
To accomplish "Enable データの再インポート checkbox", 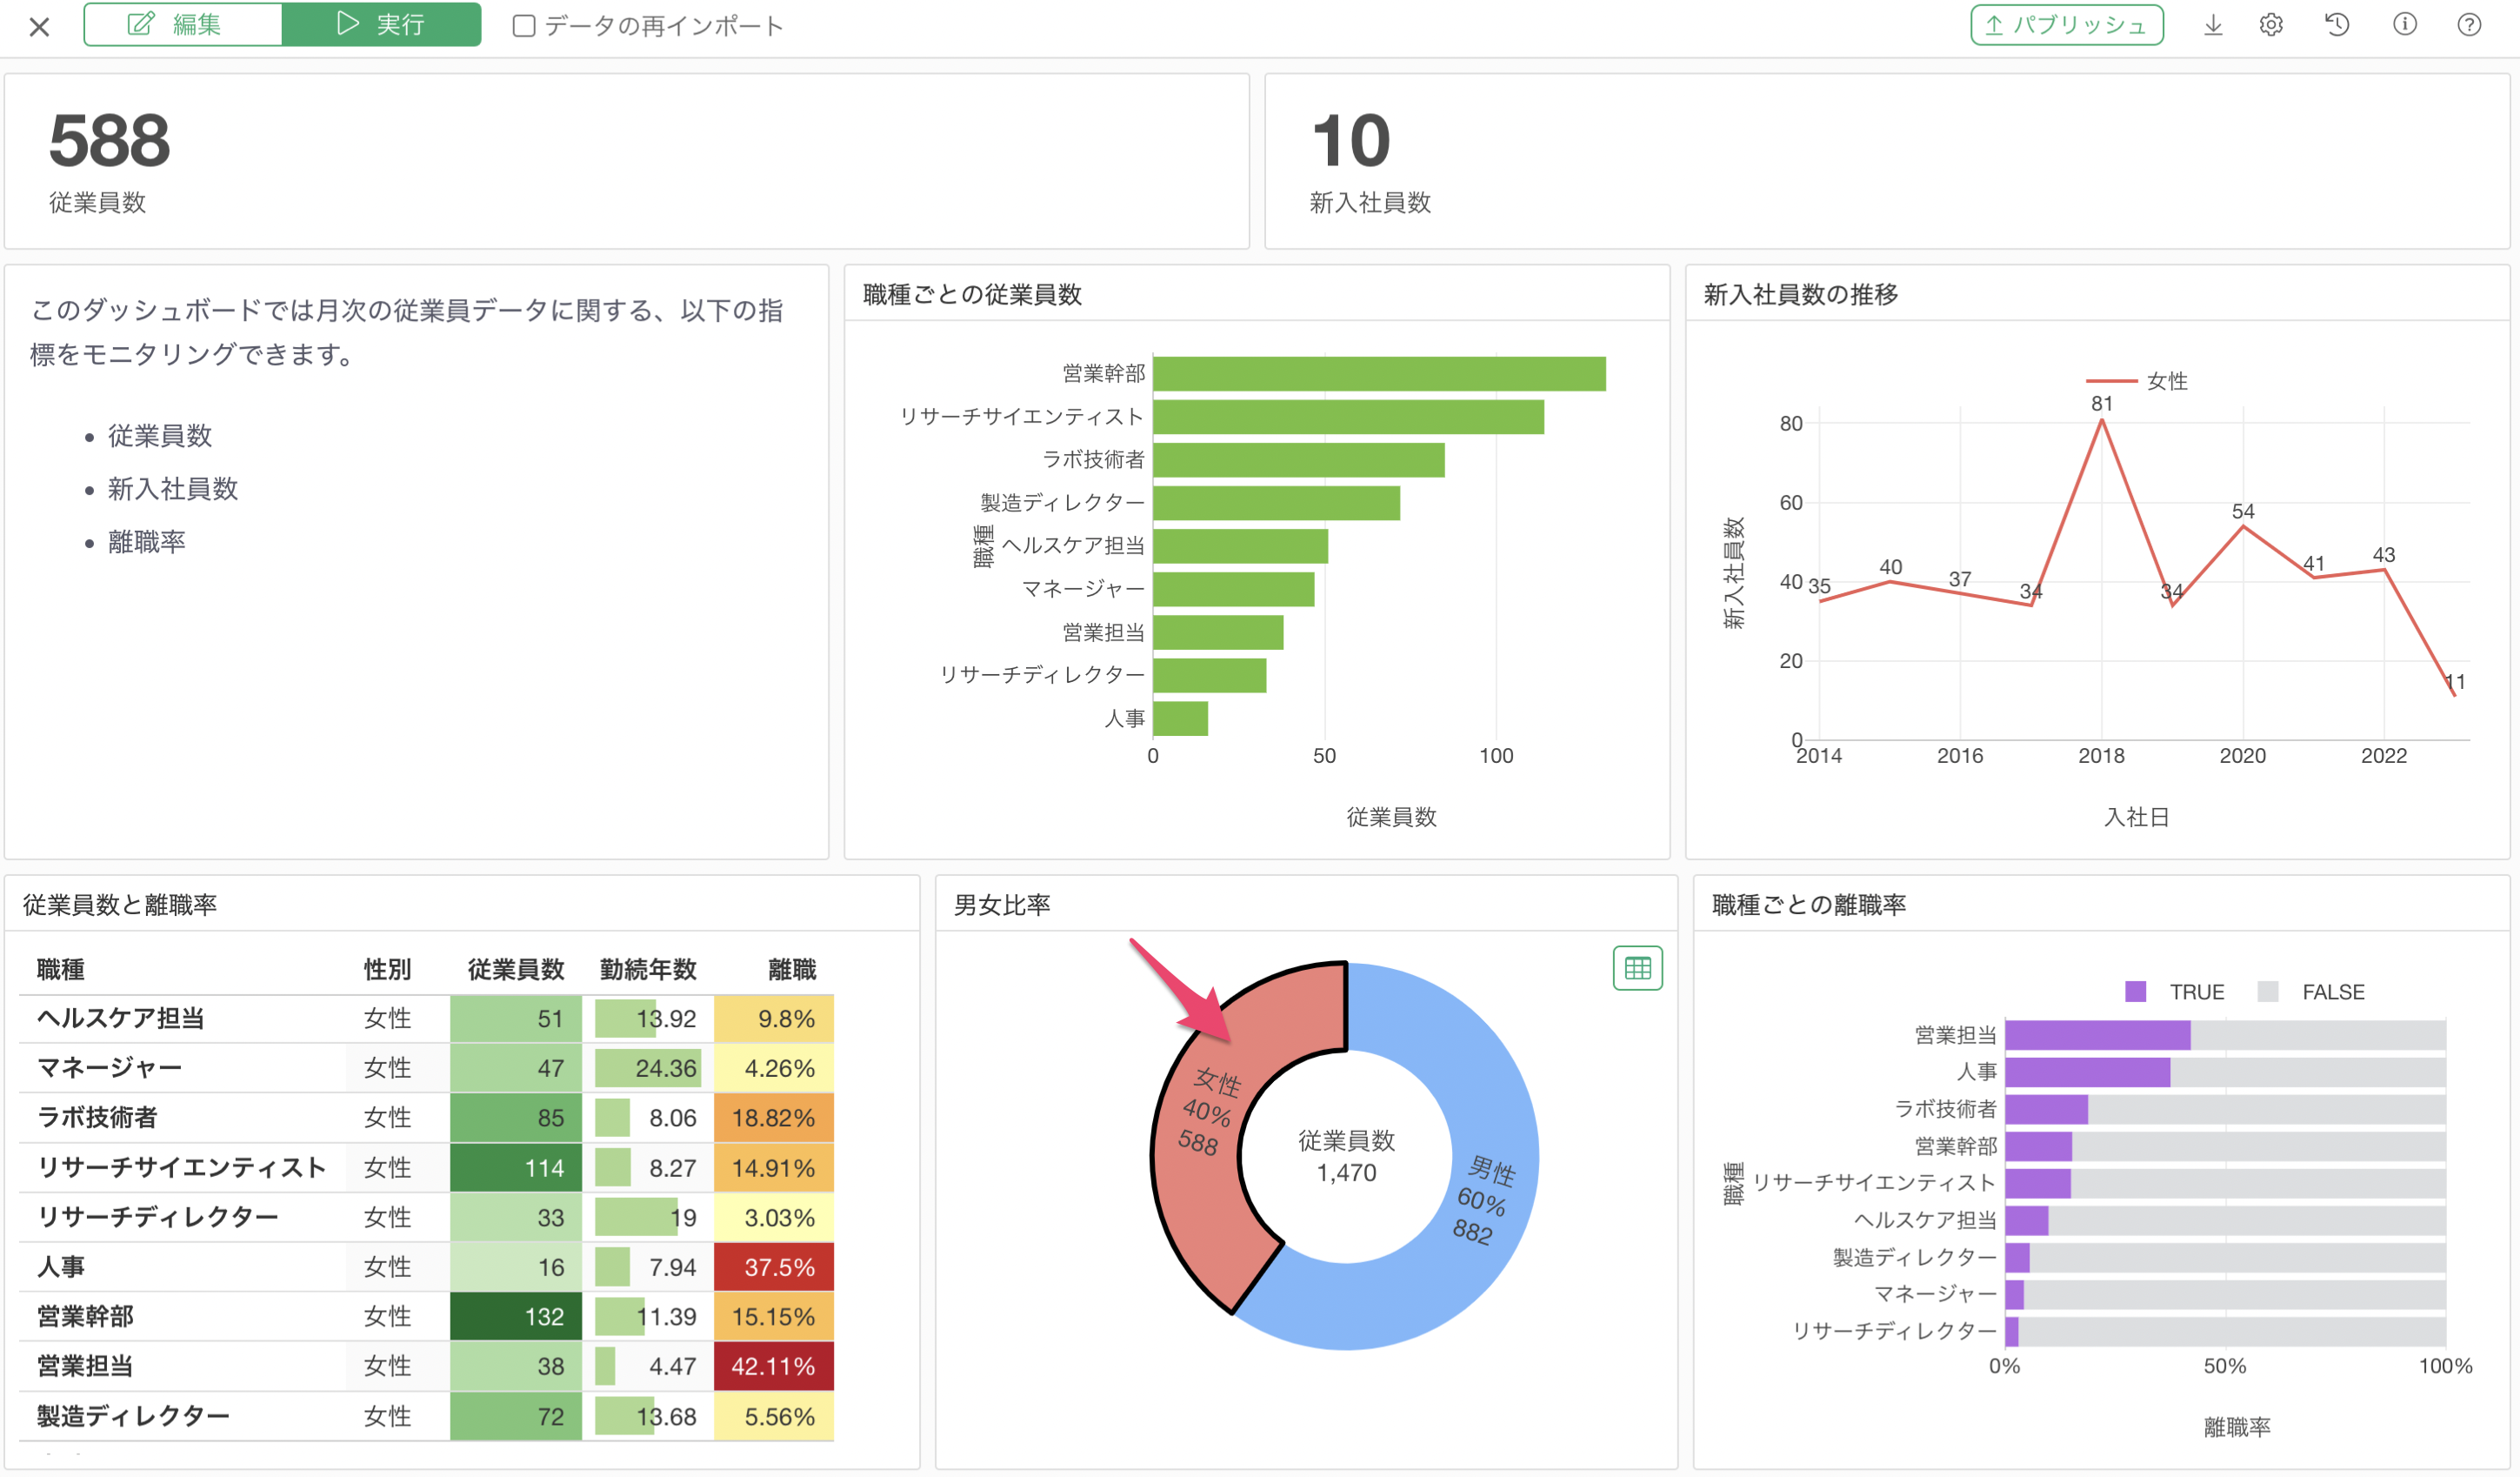I will 523,26.
